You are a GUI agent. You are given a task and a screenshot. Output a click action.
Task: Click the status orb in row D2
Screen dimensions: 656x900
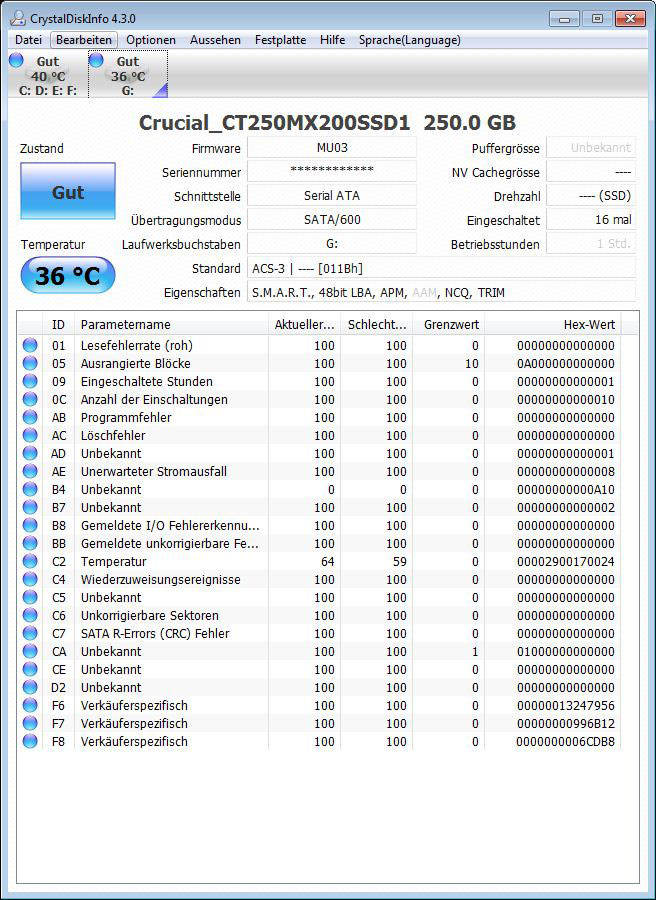click(30, 687)
